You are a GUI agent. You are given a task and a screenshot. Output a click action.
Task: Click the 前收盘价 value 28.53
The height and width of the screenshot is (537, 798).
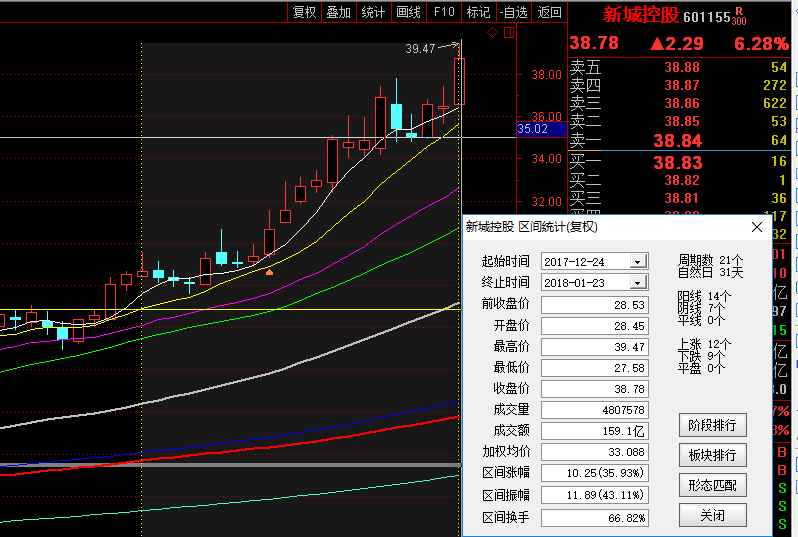(x=595, y=305)
